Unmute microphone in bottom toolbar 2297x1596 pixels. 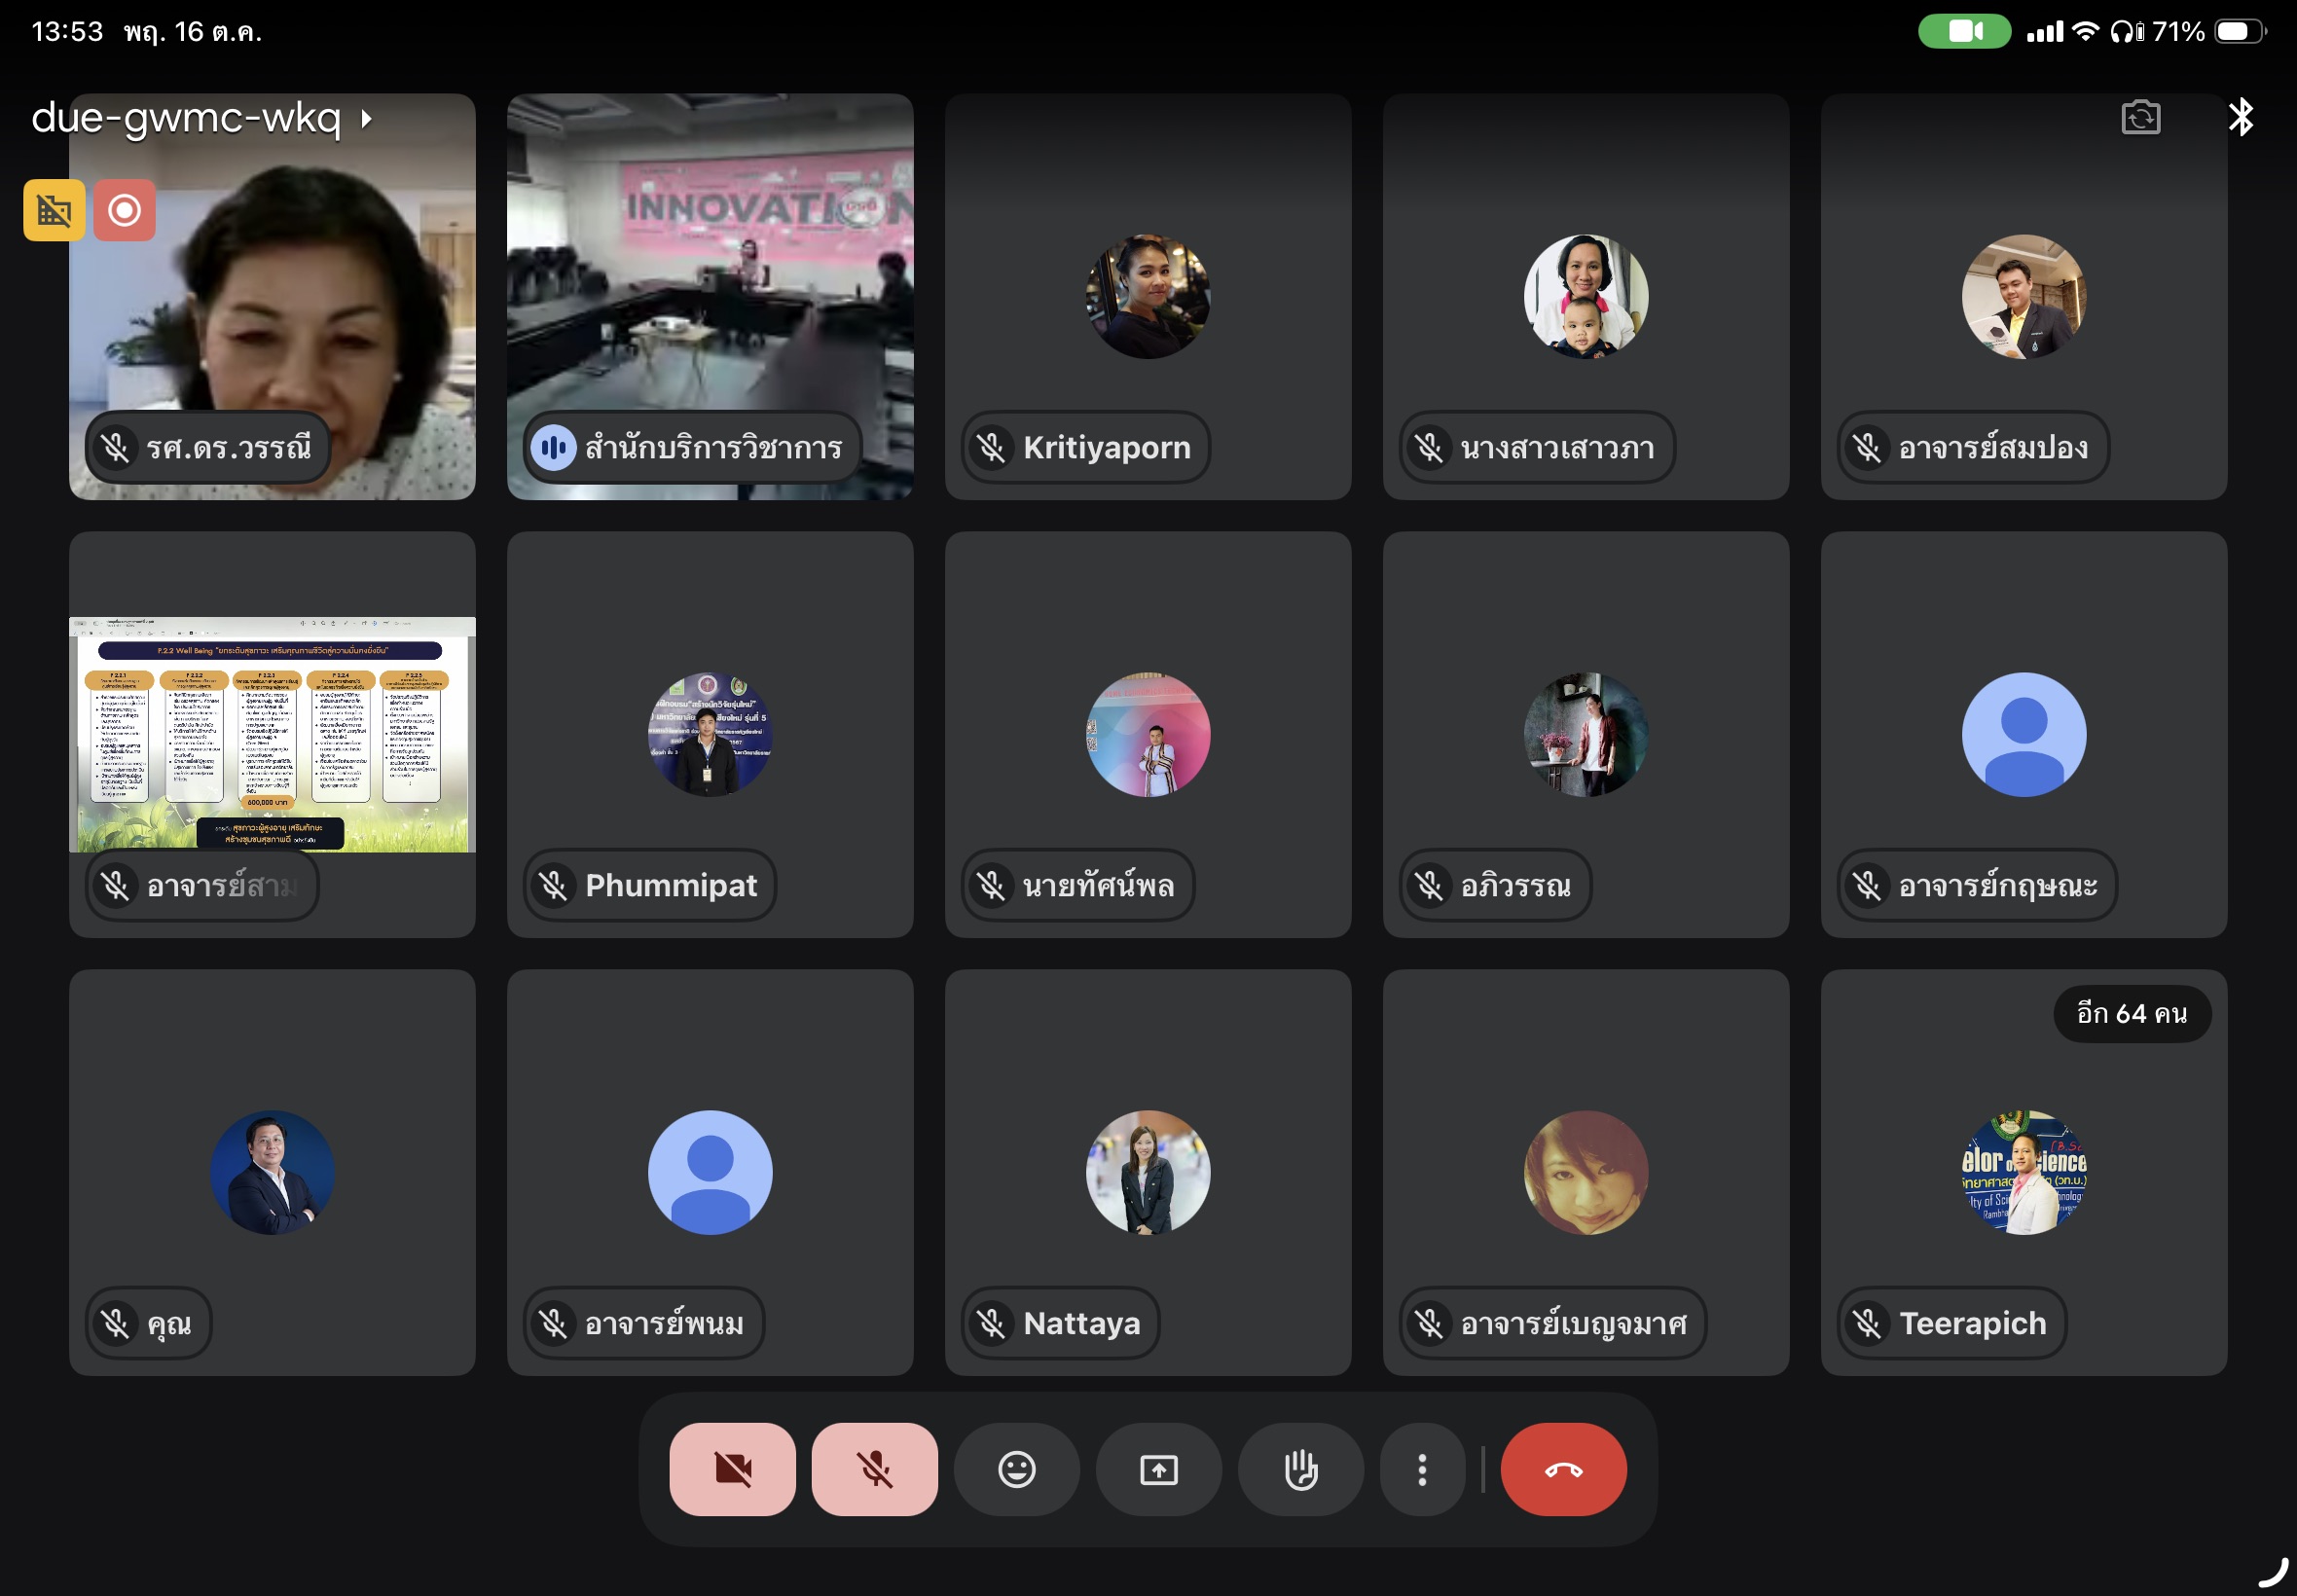(x=874, y=1469)
